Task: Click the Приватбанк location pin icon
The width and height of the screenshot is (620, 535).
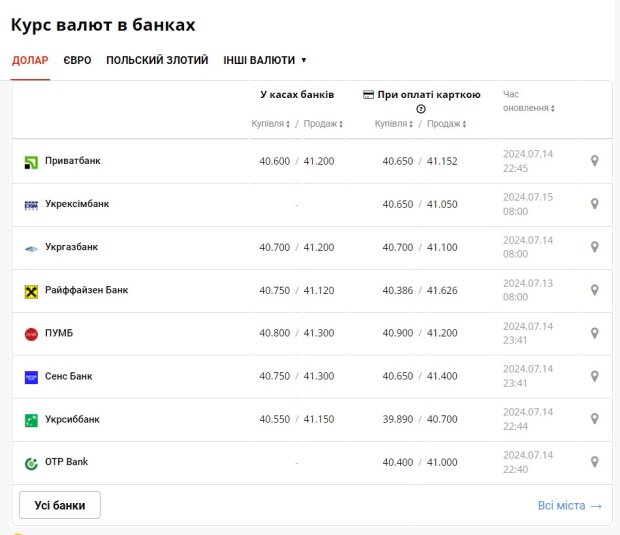Action: coord(594,161)
